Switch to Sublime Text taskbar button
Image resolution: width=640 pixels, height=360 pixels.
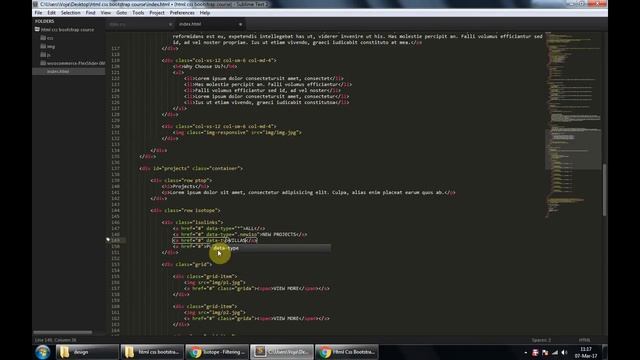tap(282, 352)
